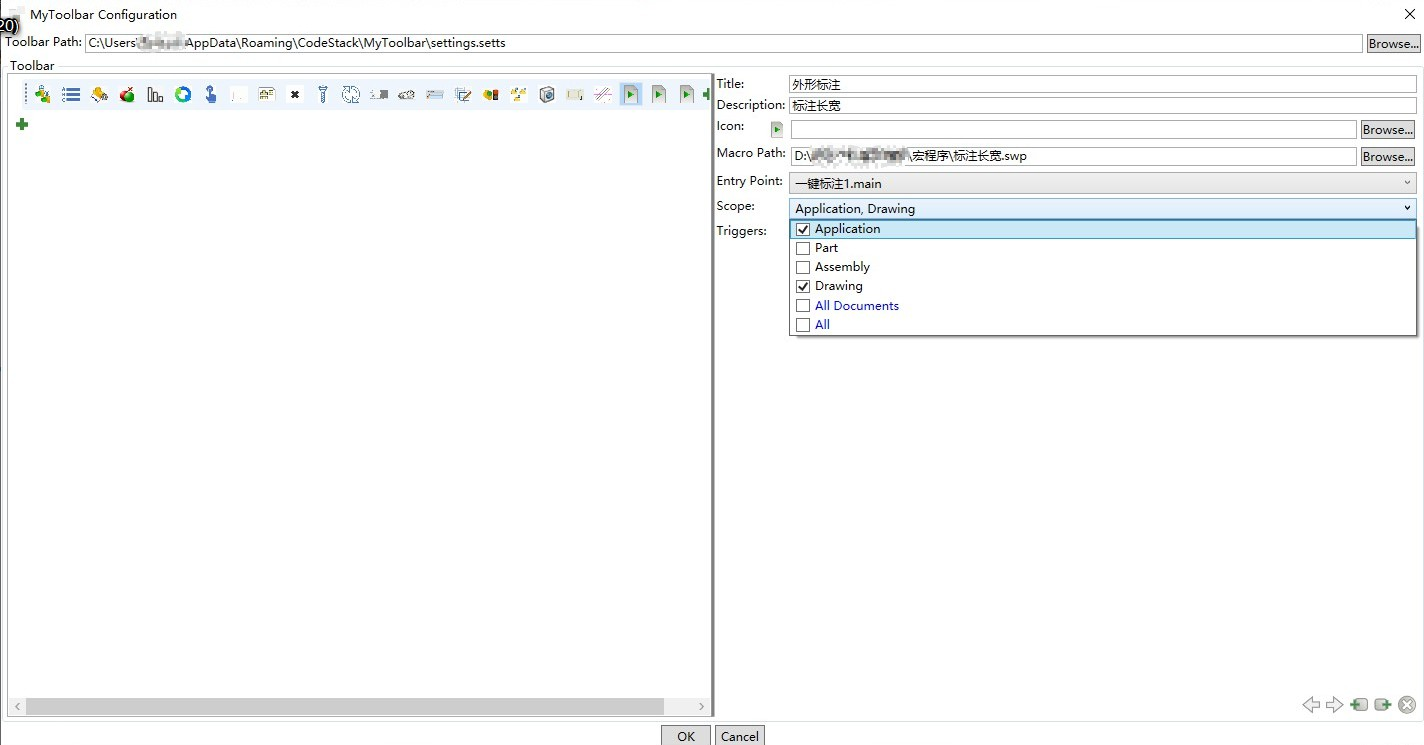Screen dimensions: 1424x745
Task: Click into the Title text field
Action: coord(1103,85)
